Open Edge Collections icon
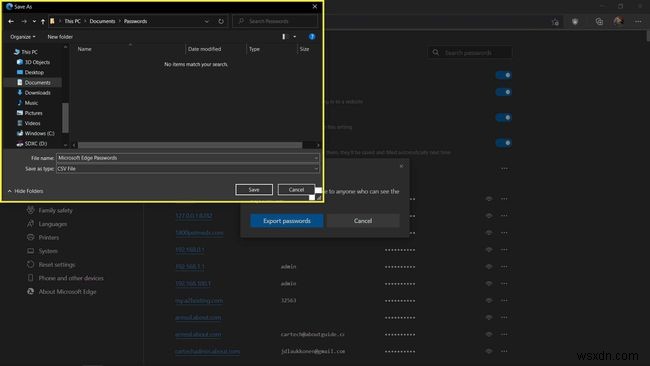The width and height of the screenshot is (650, 366). (x=599, y=22)
